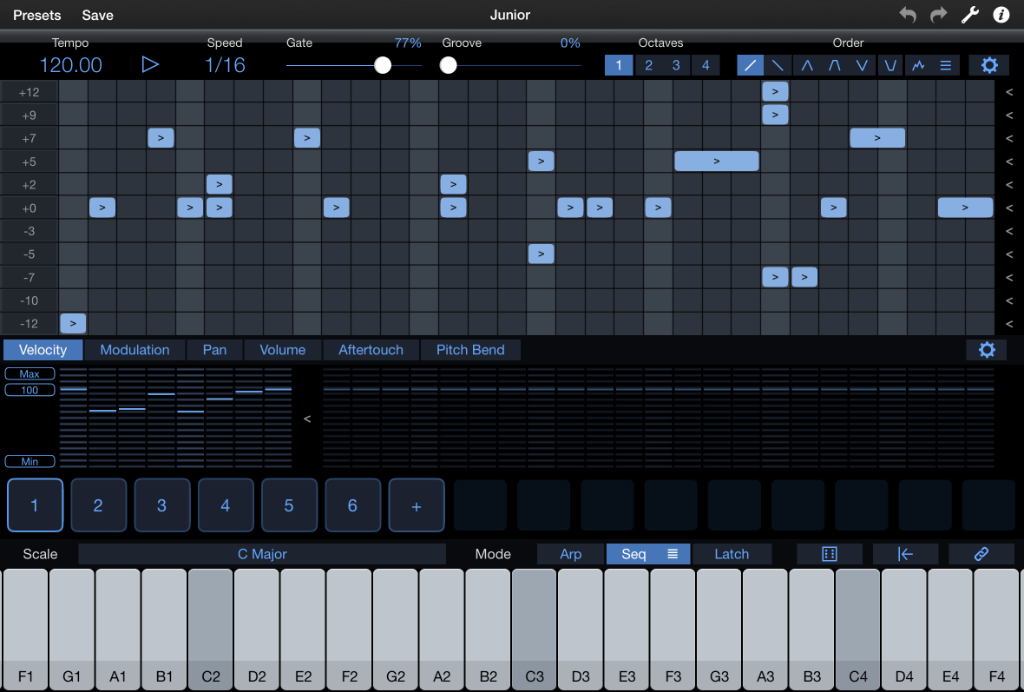Viewport: 1024px width, 692px height.
Task: Click the chain link icon
Action: 981,554
